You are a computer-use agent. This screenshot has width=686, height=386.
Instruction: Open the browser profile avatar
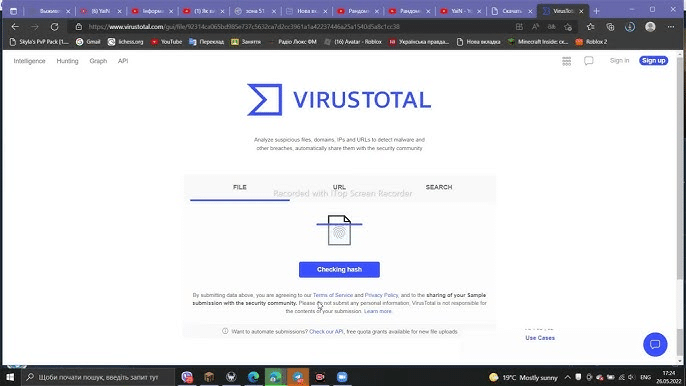pos(650,27)
